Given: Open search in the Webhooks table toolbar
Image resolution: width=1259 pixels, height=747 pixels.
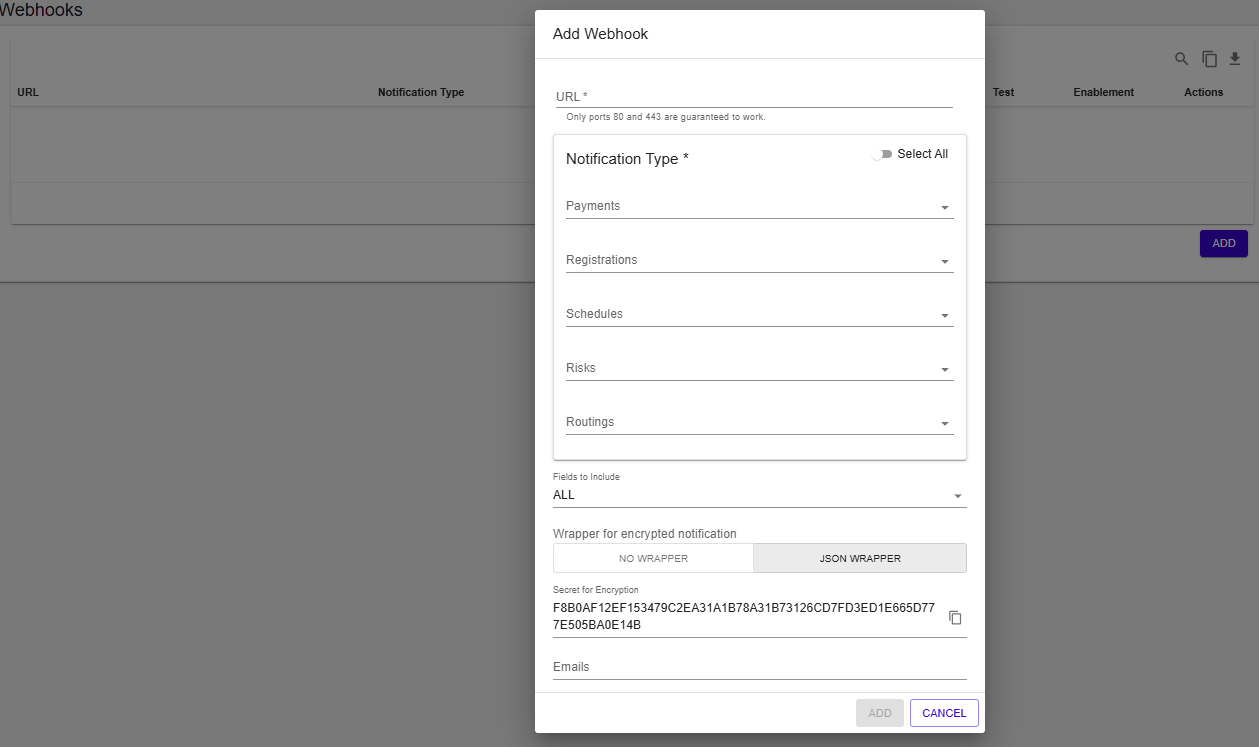Looking at the screenshot, I should coord(1181,59).
